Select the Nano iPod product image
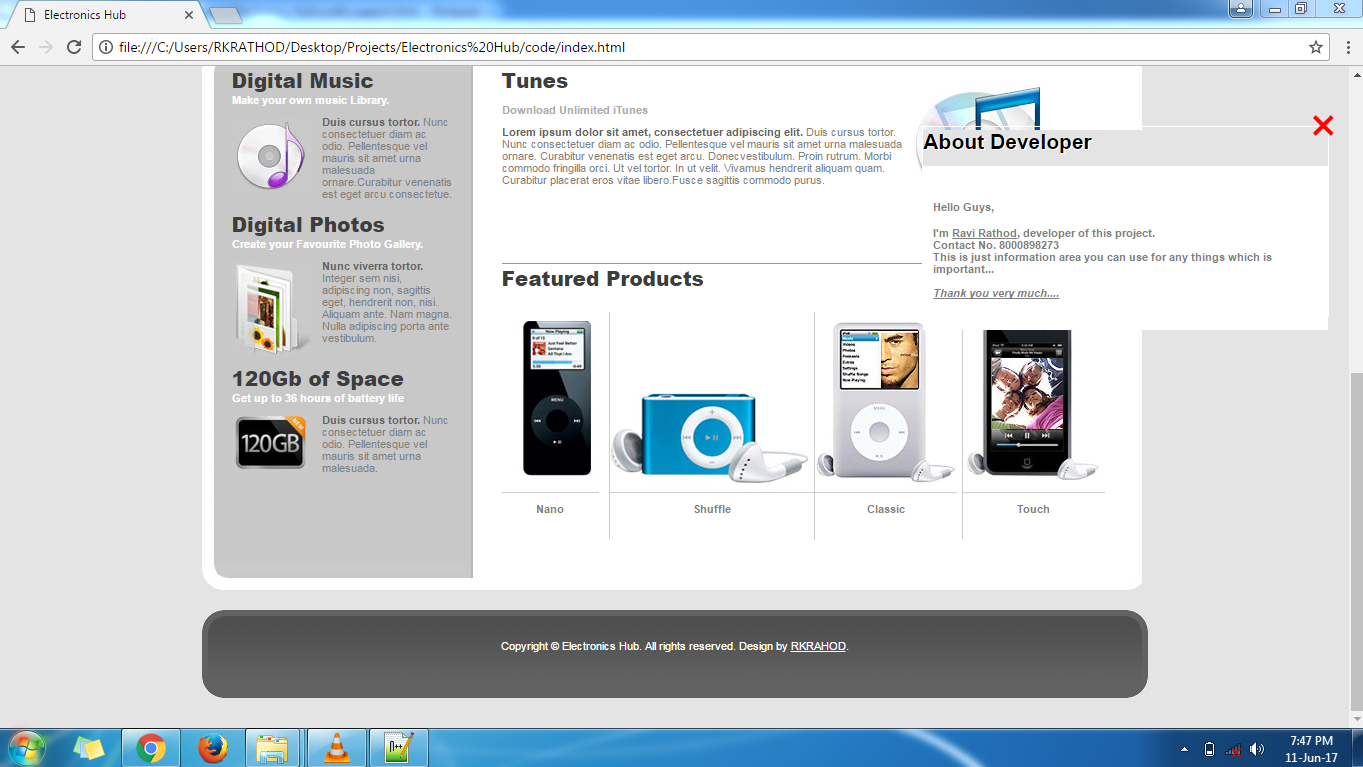1363x767 pixels. 557,398
